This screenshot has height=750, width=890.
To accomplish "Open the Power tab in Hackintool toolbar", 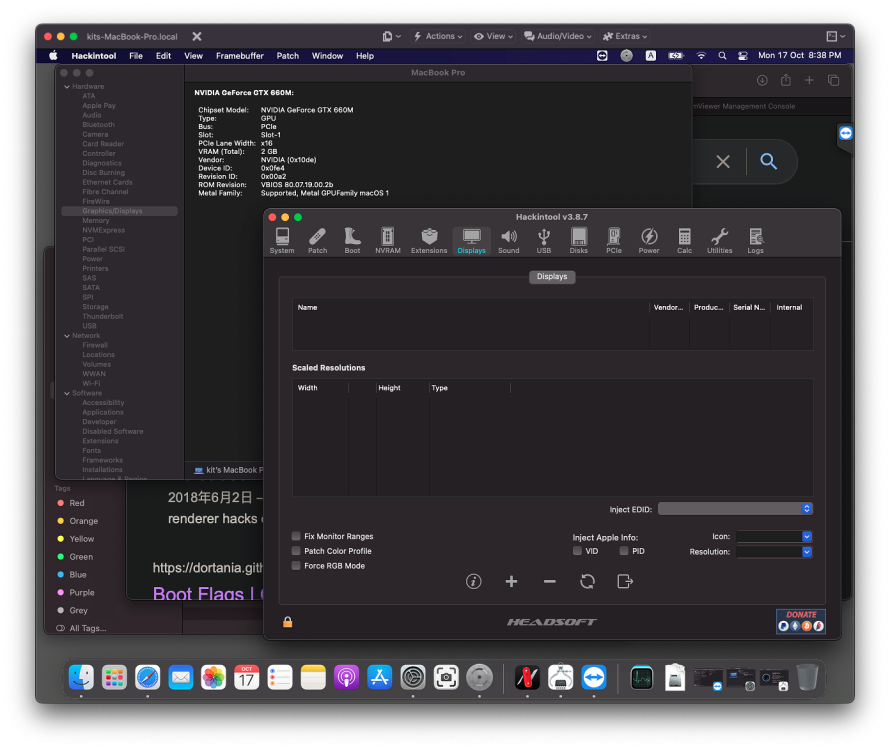I will click(x=649, y=241).
